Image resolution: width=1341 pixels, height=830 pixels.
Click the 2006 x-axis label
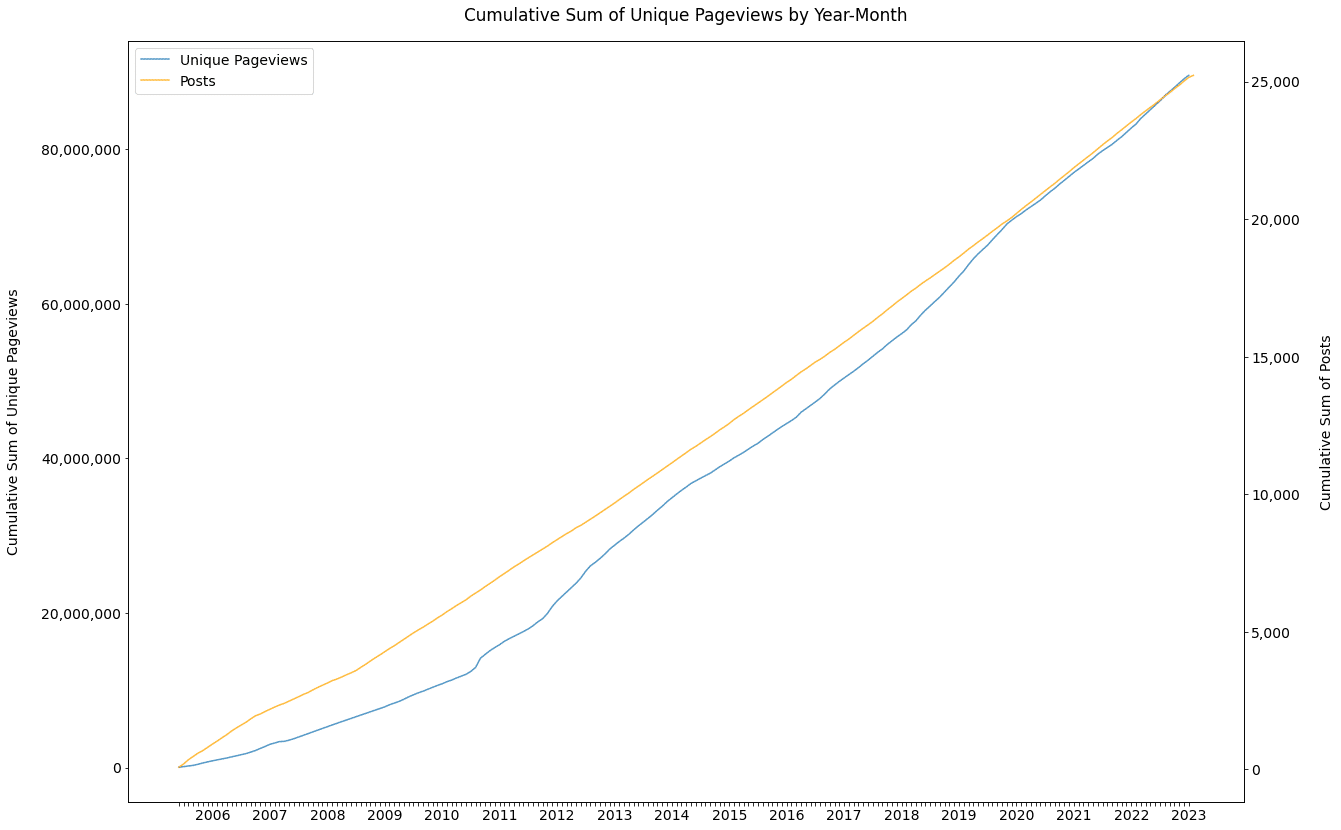pyautogui.click(x=212, y=816)
